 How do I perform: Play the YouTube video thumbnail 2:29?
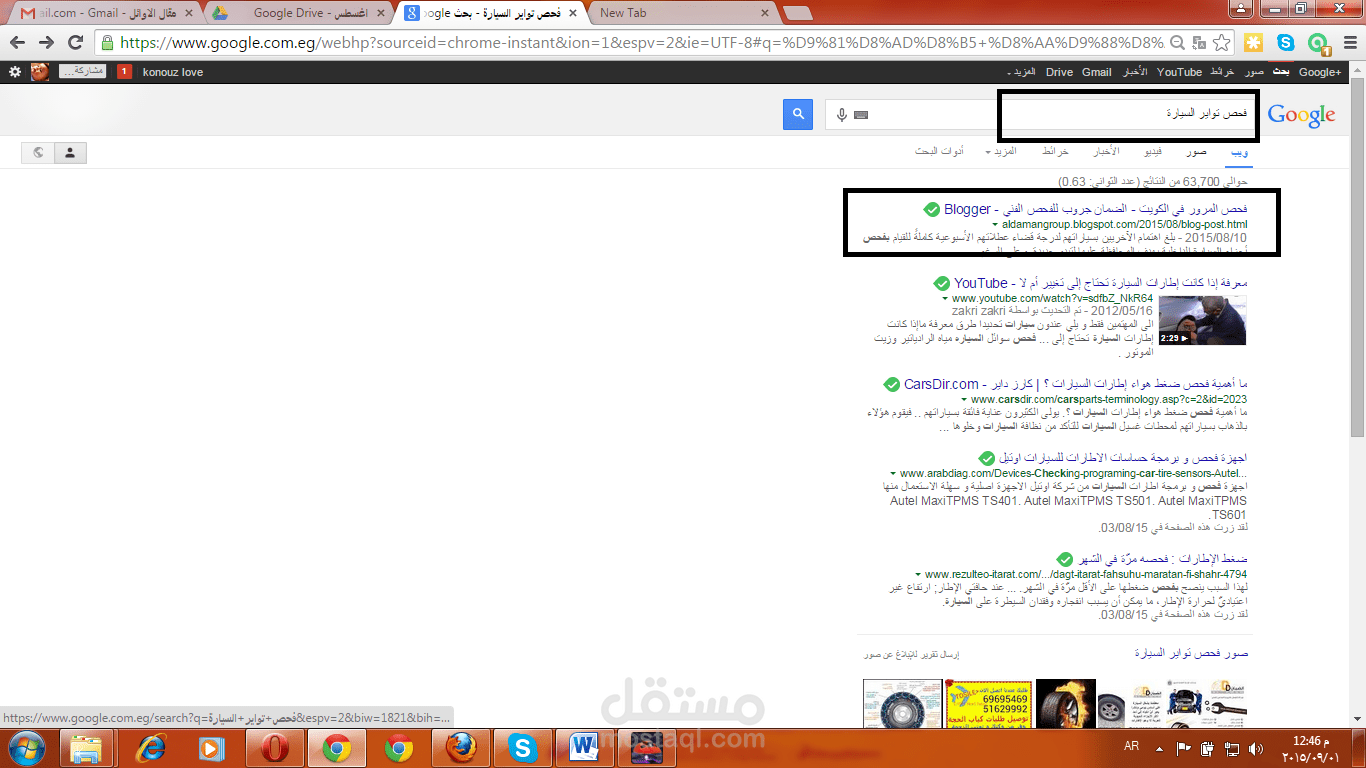[x=1202, y=320]
